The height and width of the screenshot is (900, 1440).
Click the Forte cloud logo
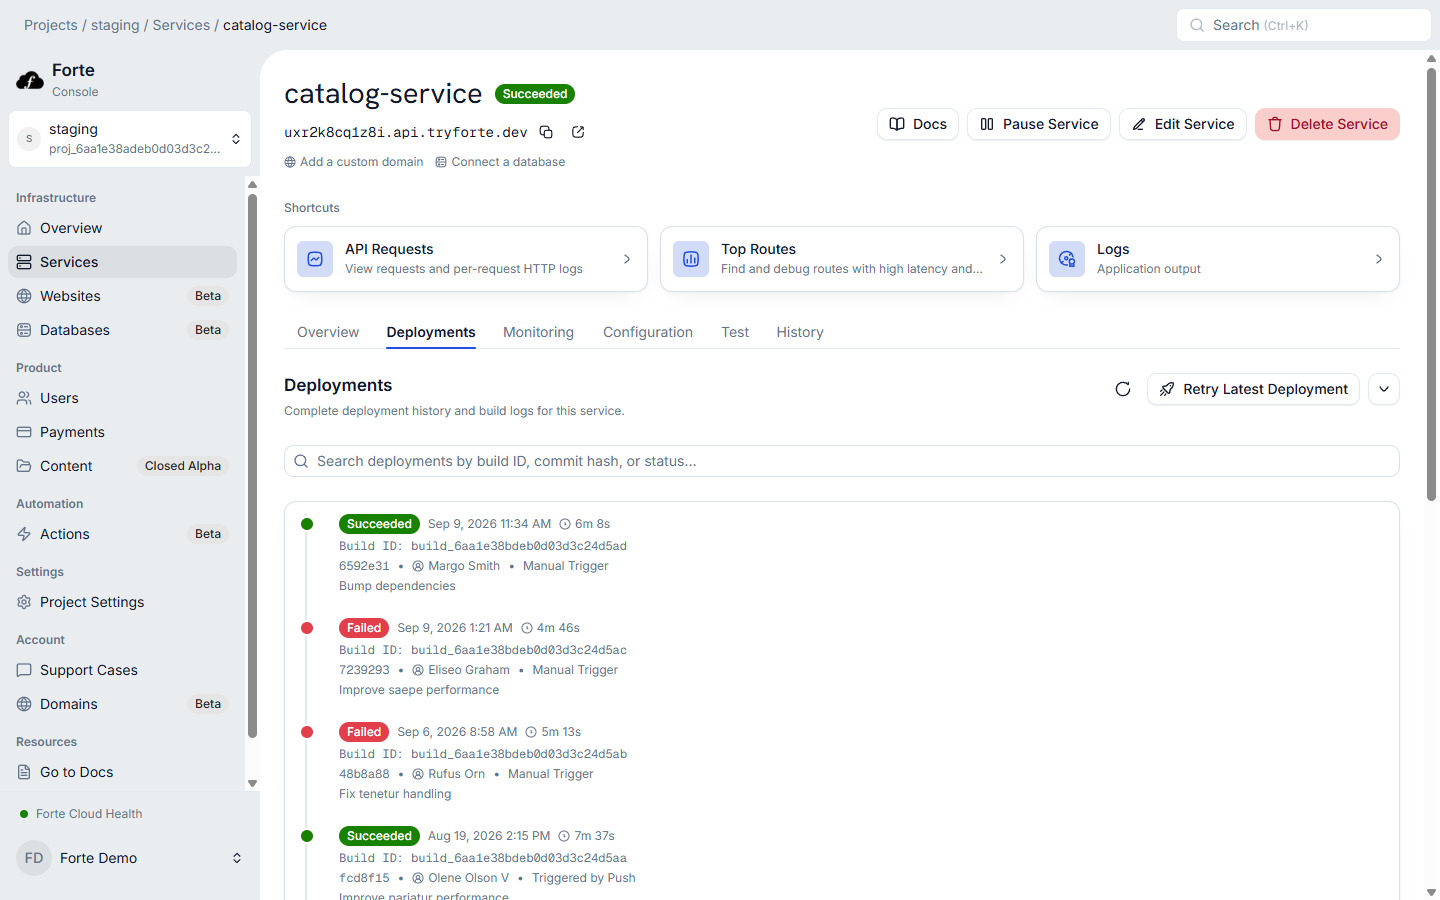click(x=30, y=80)
